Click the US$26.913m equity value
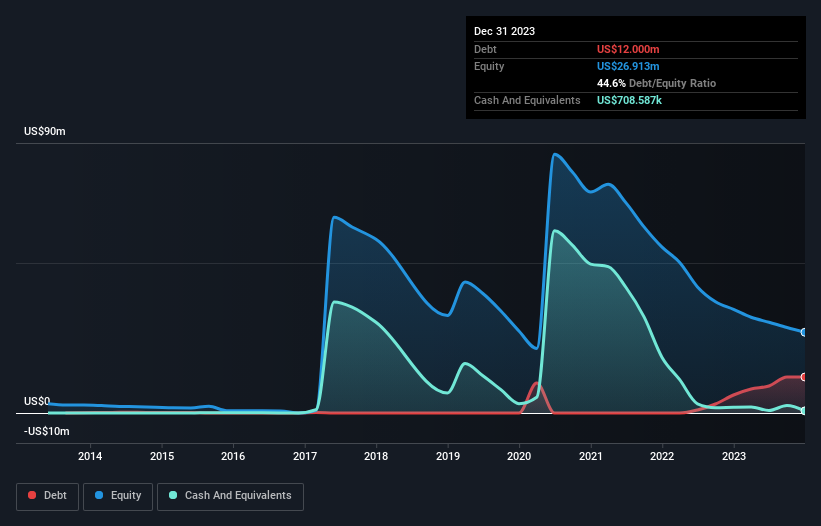 point(628,66)
